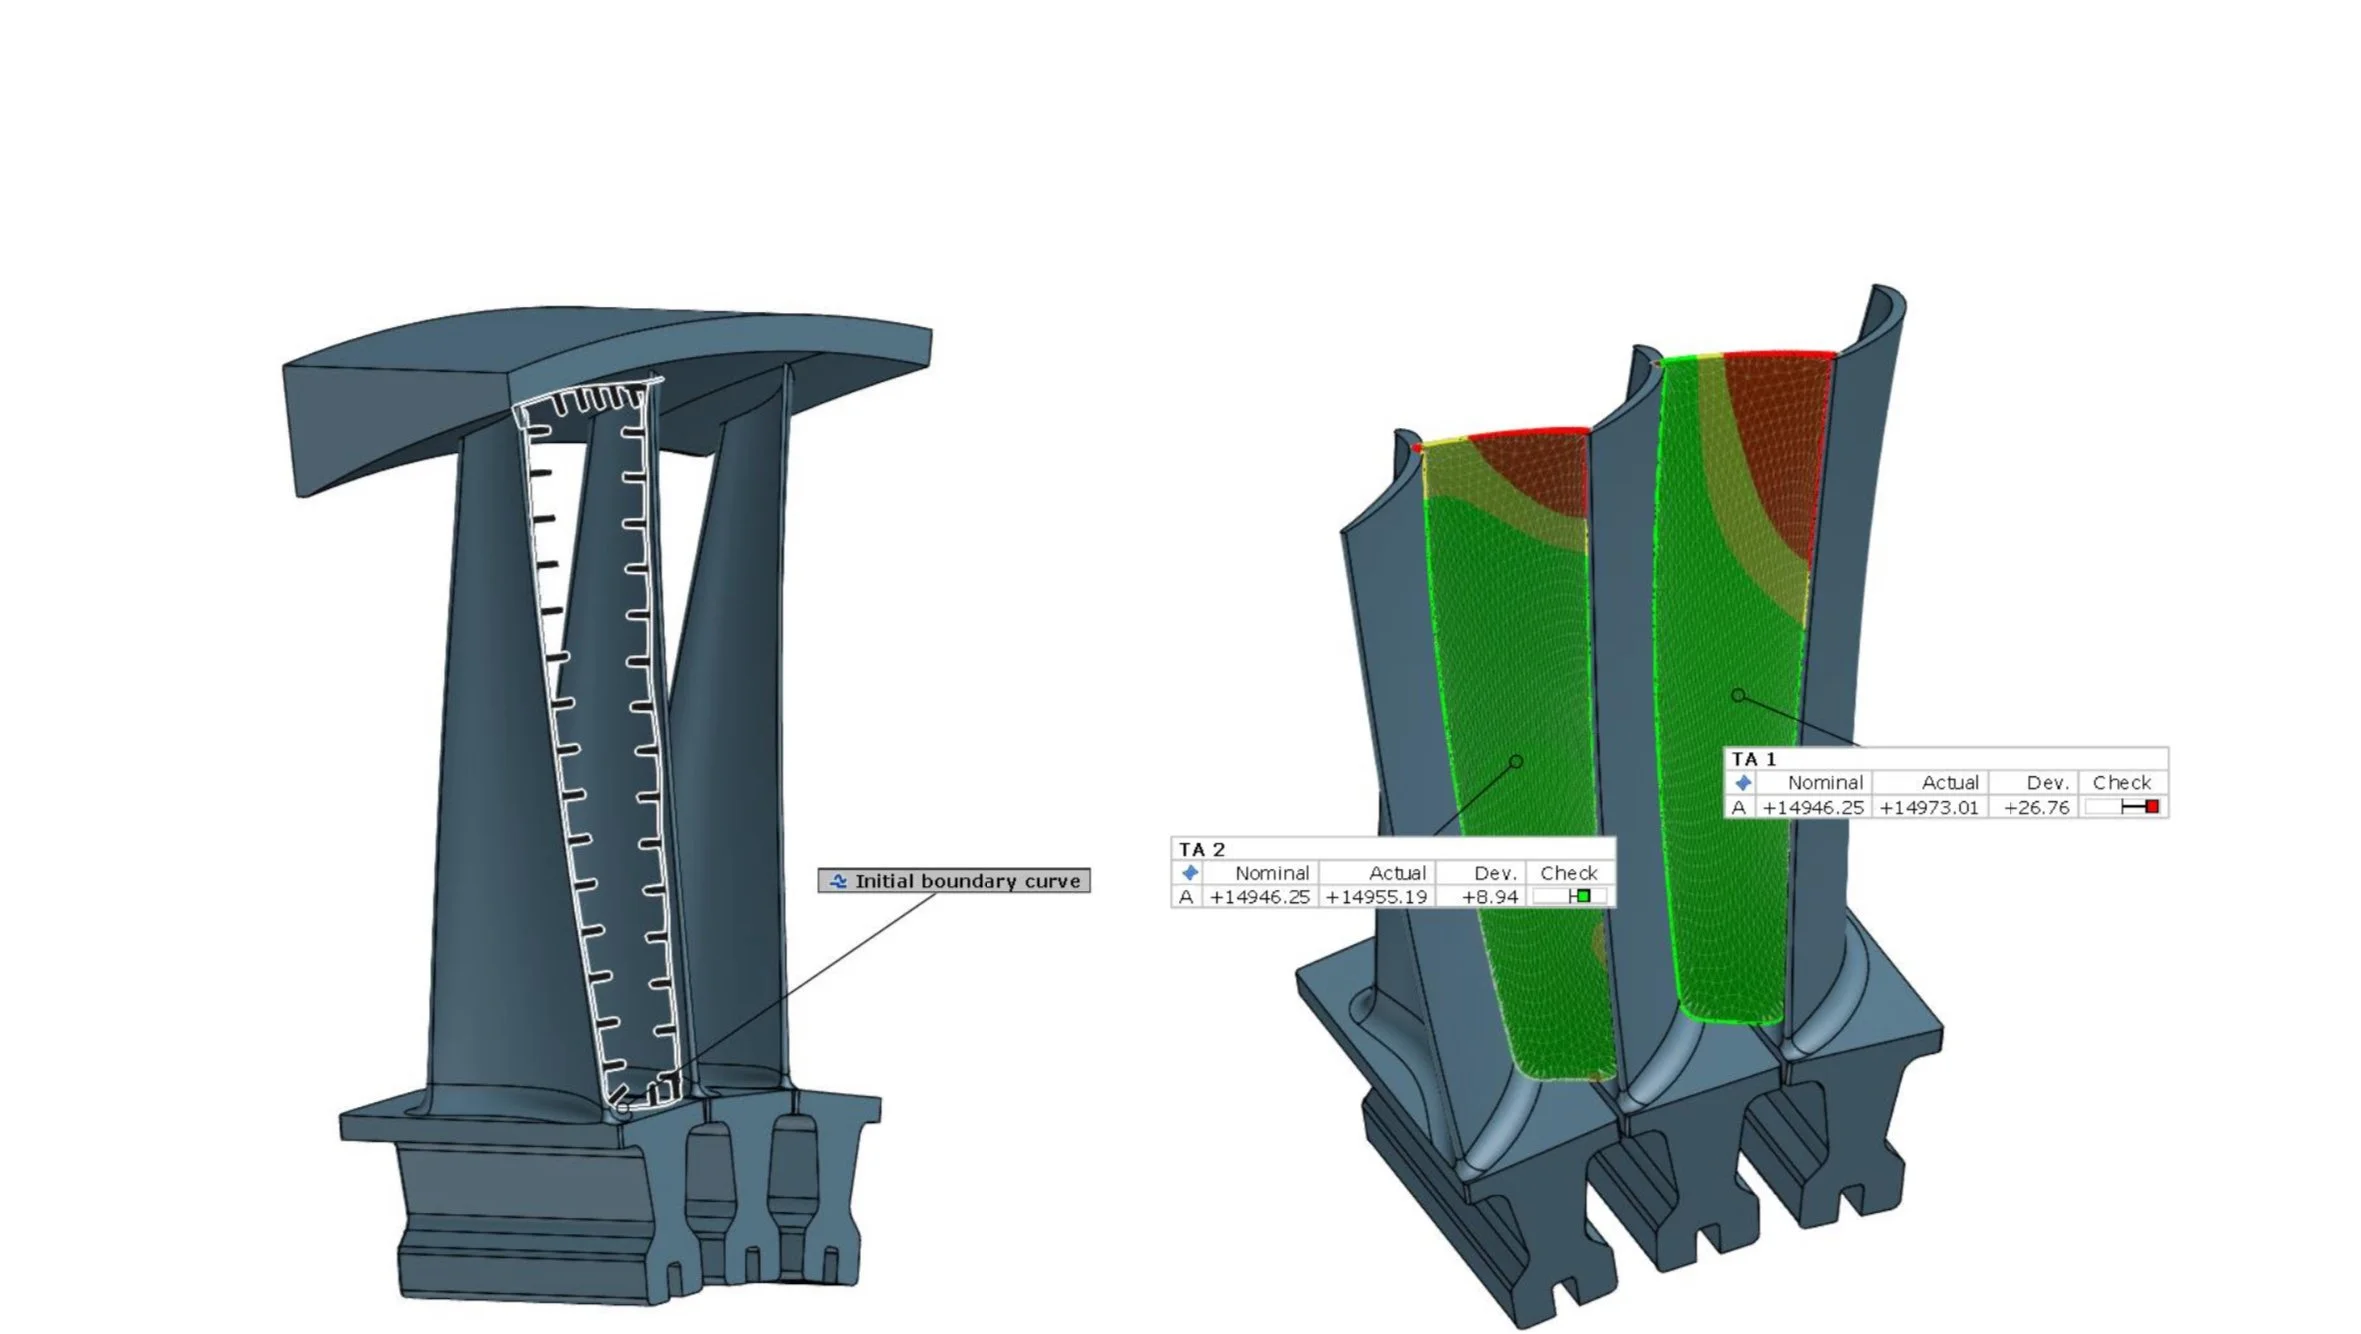Screen dimensions: 2361x1334
Task: Select actual value +14955.19 in TA 2
Action: click(x=1376, y=897)
